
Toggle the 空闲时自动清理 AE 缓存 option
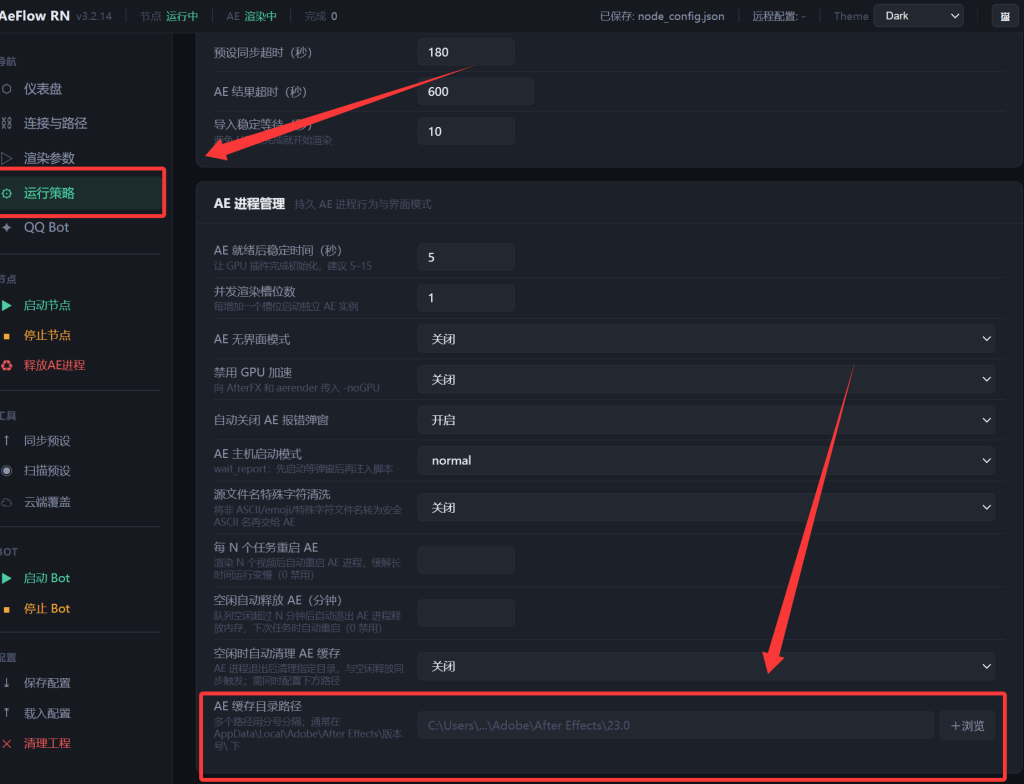click(706, 666)
